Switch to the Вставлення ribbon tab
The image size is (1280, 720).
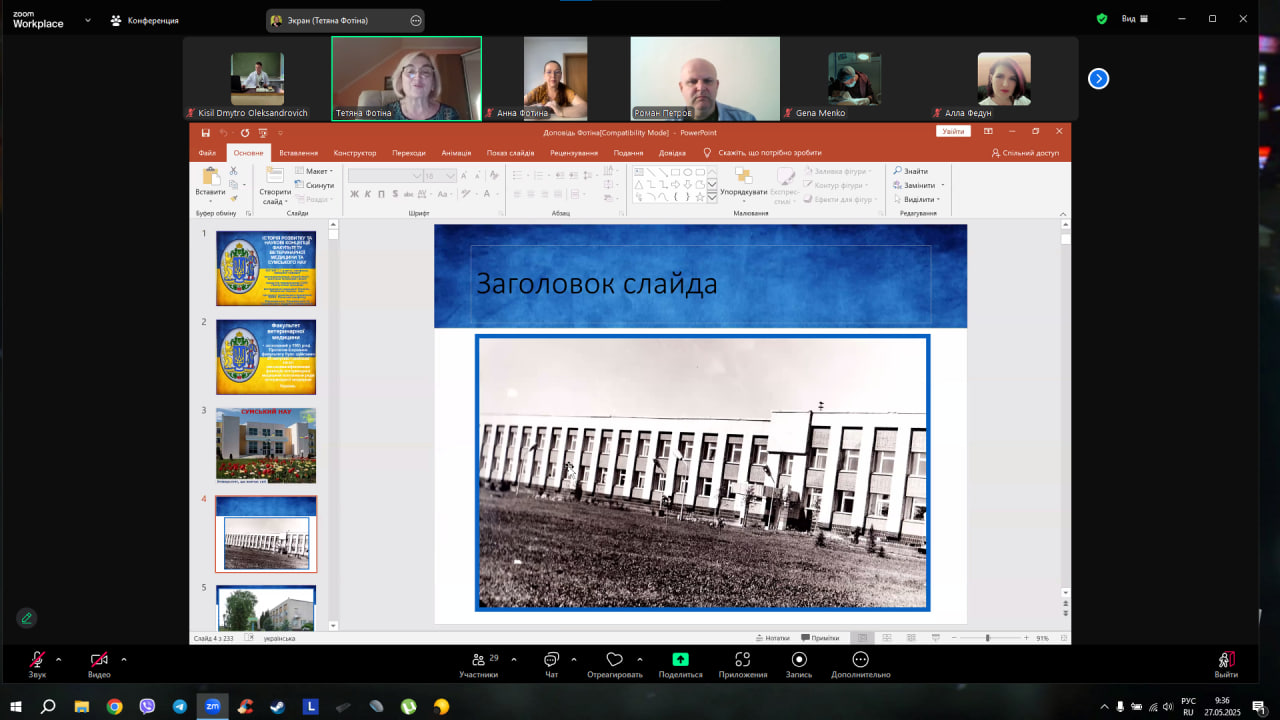(x=299, y=153)
